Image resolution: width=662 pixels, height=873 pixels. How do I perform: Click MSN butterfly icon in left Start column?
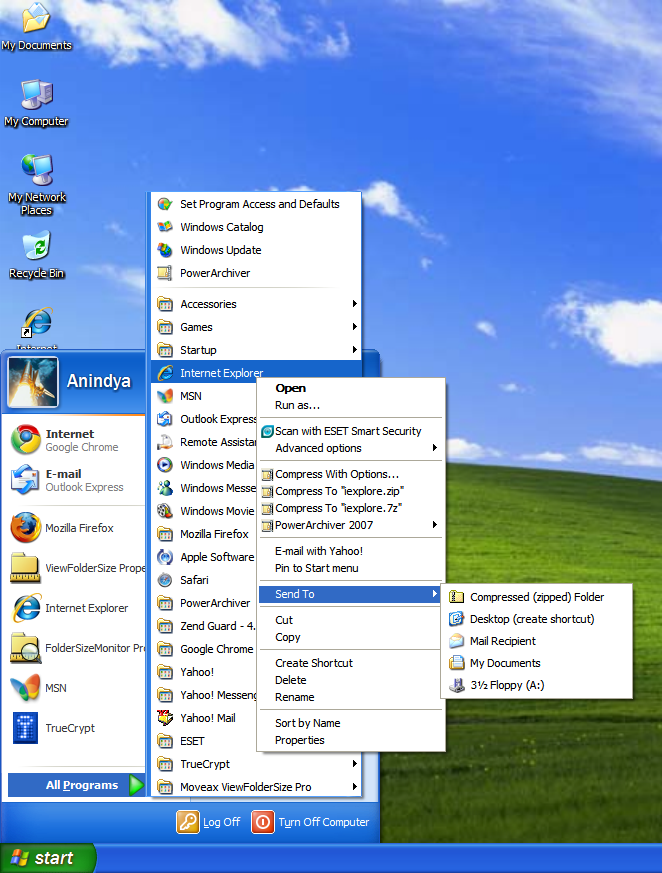(25, 688)
